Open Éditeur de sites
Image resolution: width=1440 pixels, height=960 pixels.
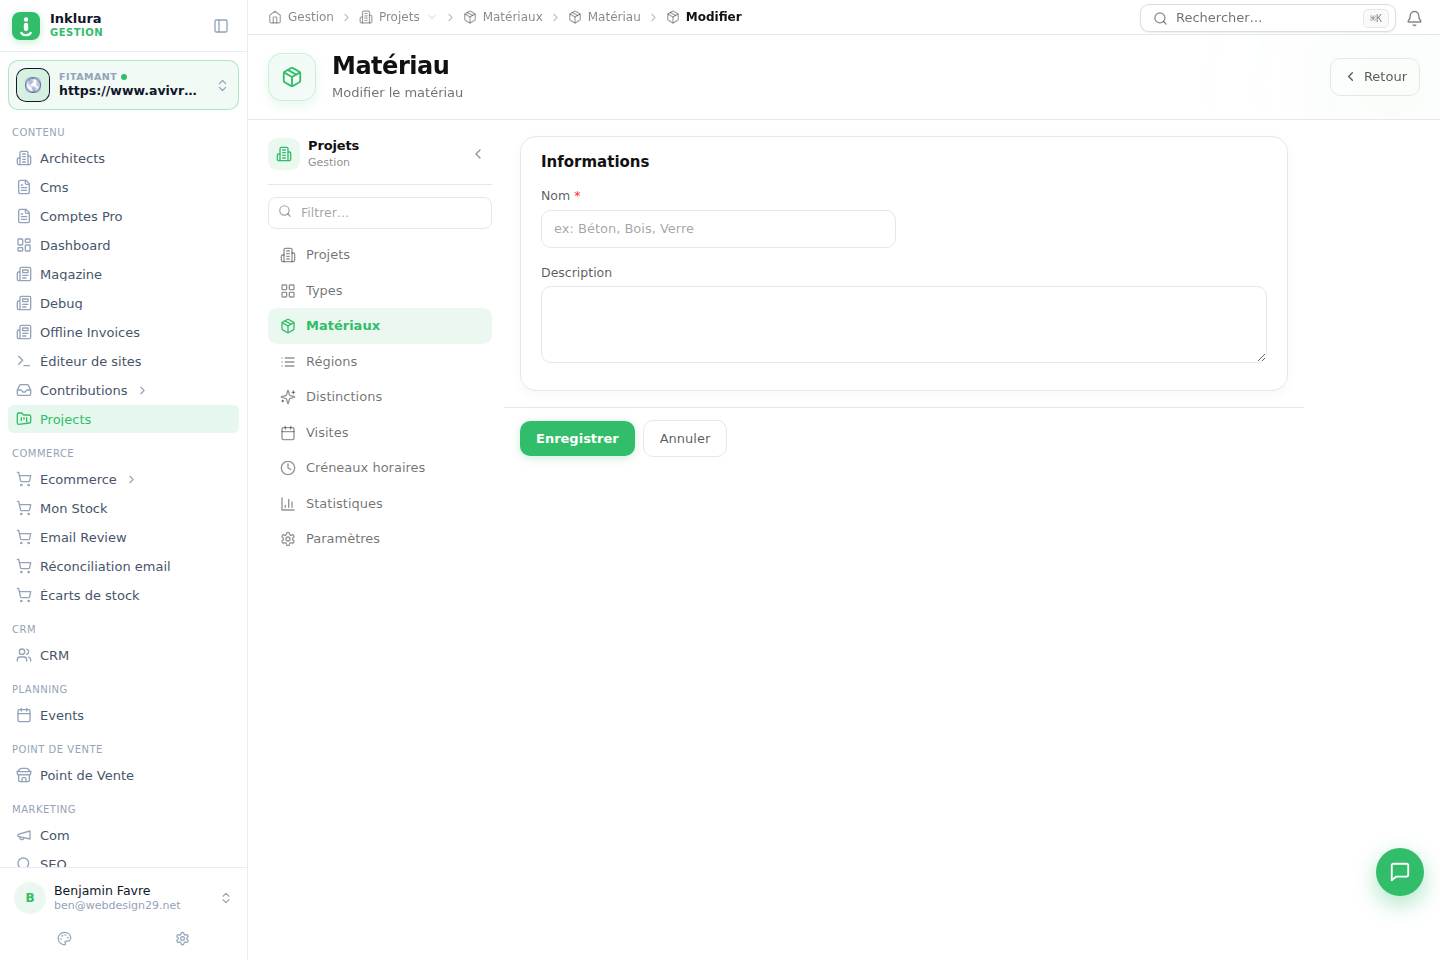click(123, 361)
